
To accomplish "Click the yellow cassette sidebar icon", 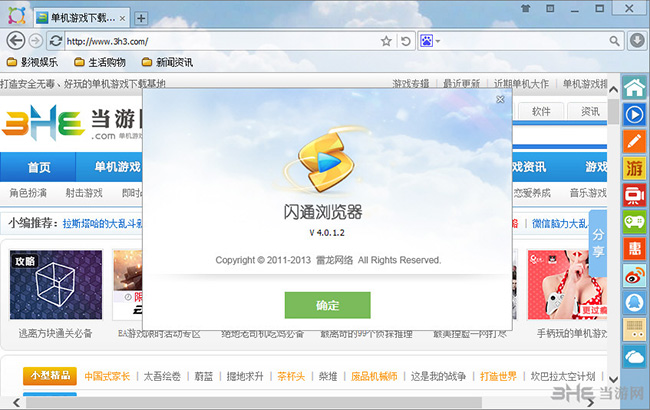I will click(635, 330).
